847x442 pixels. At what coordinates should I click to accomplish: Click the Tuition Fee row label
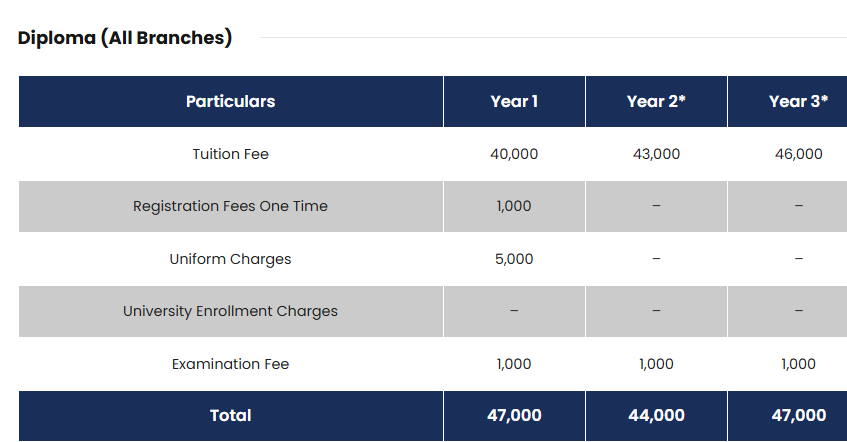[230, 154]
